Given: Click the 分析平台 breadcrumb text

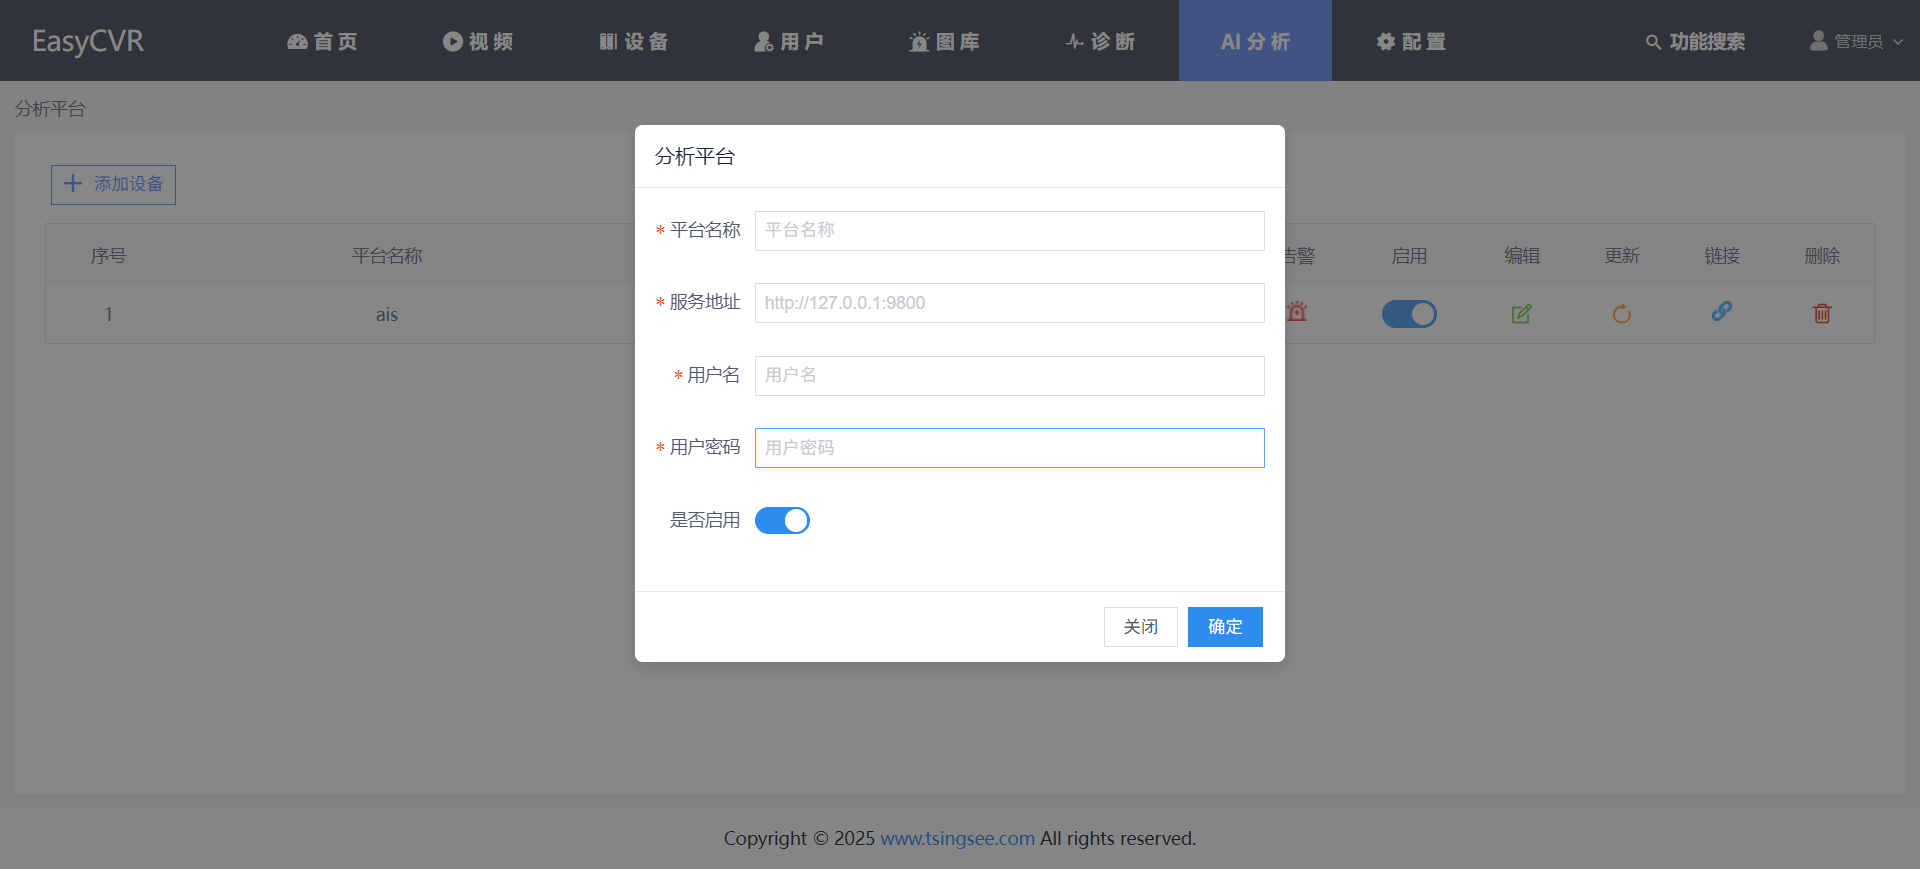Looking at the screenshot, I should [50, 108].
